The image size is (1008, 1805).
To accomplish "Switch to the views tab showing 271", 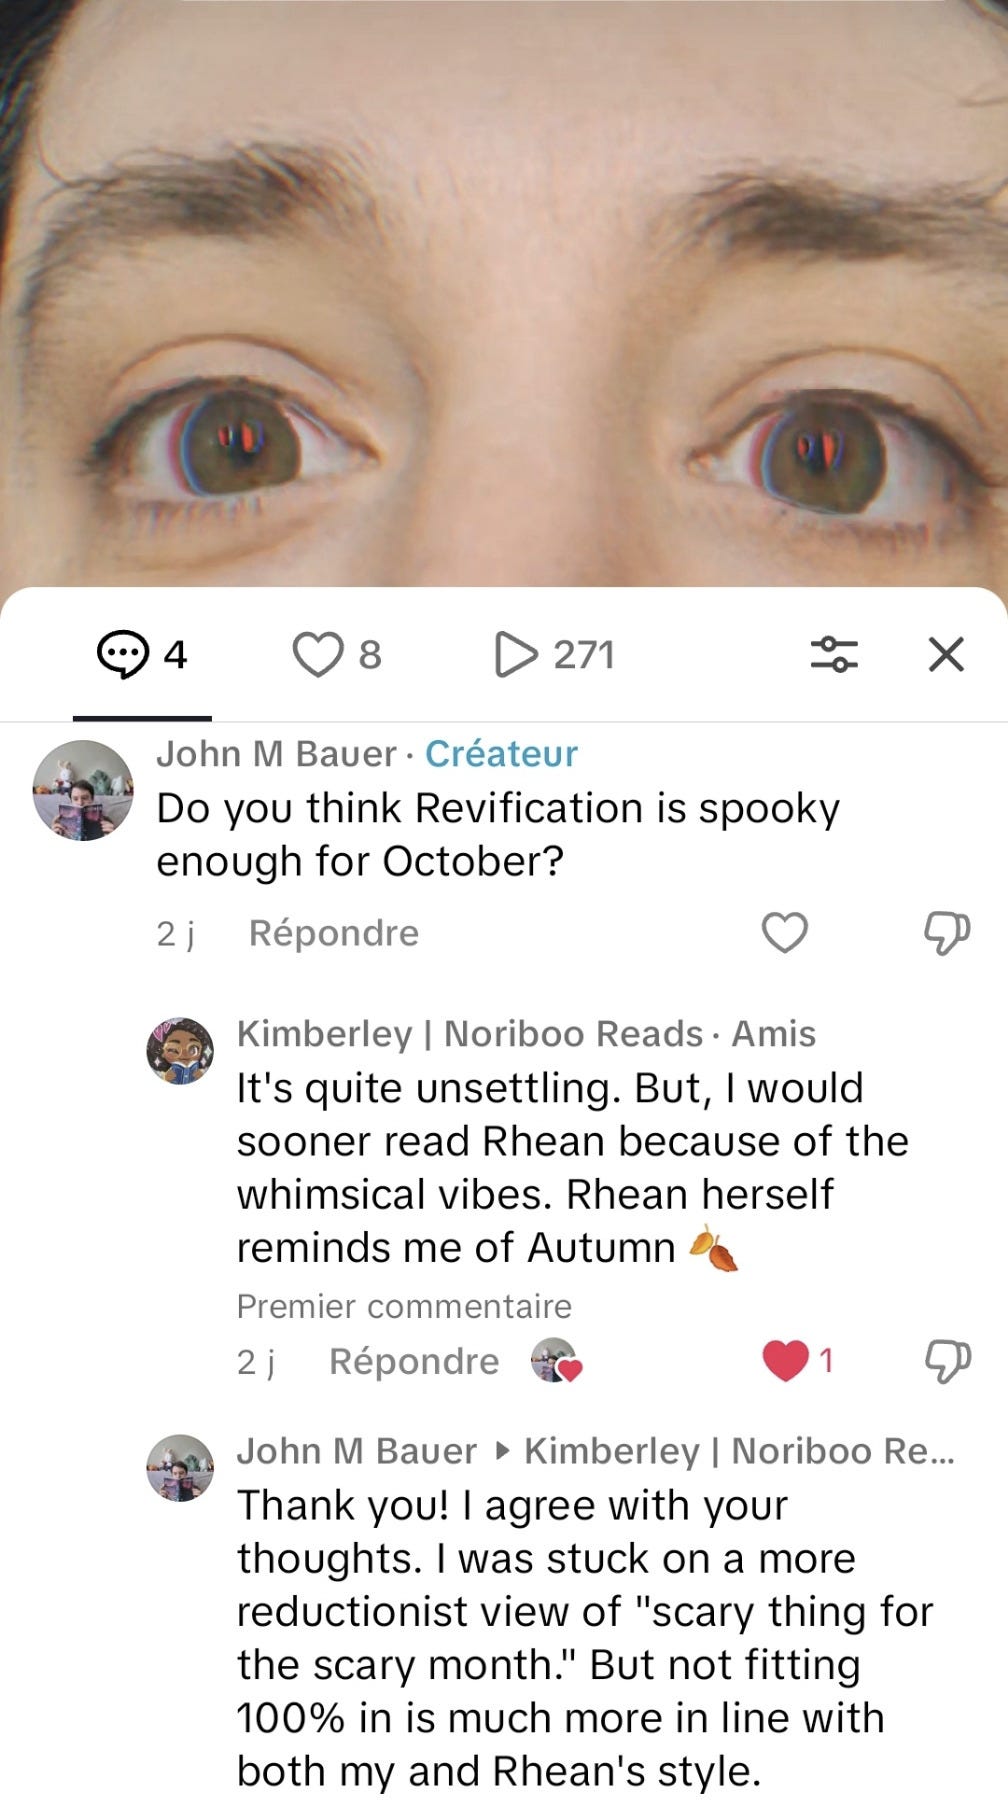I will tap(555, 655).
